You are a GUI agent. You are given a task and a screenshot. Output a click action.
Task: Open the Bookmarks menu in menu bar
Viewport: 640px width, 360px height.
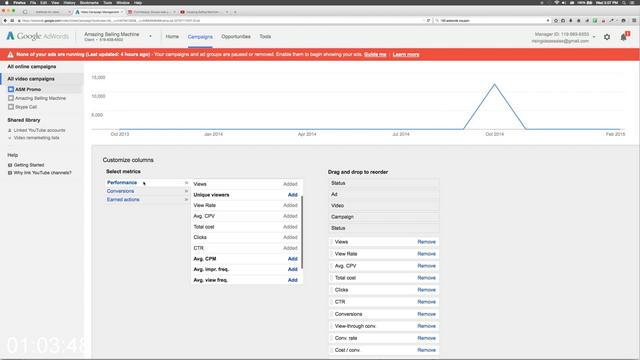pos(89,2)
